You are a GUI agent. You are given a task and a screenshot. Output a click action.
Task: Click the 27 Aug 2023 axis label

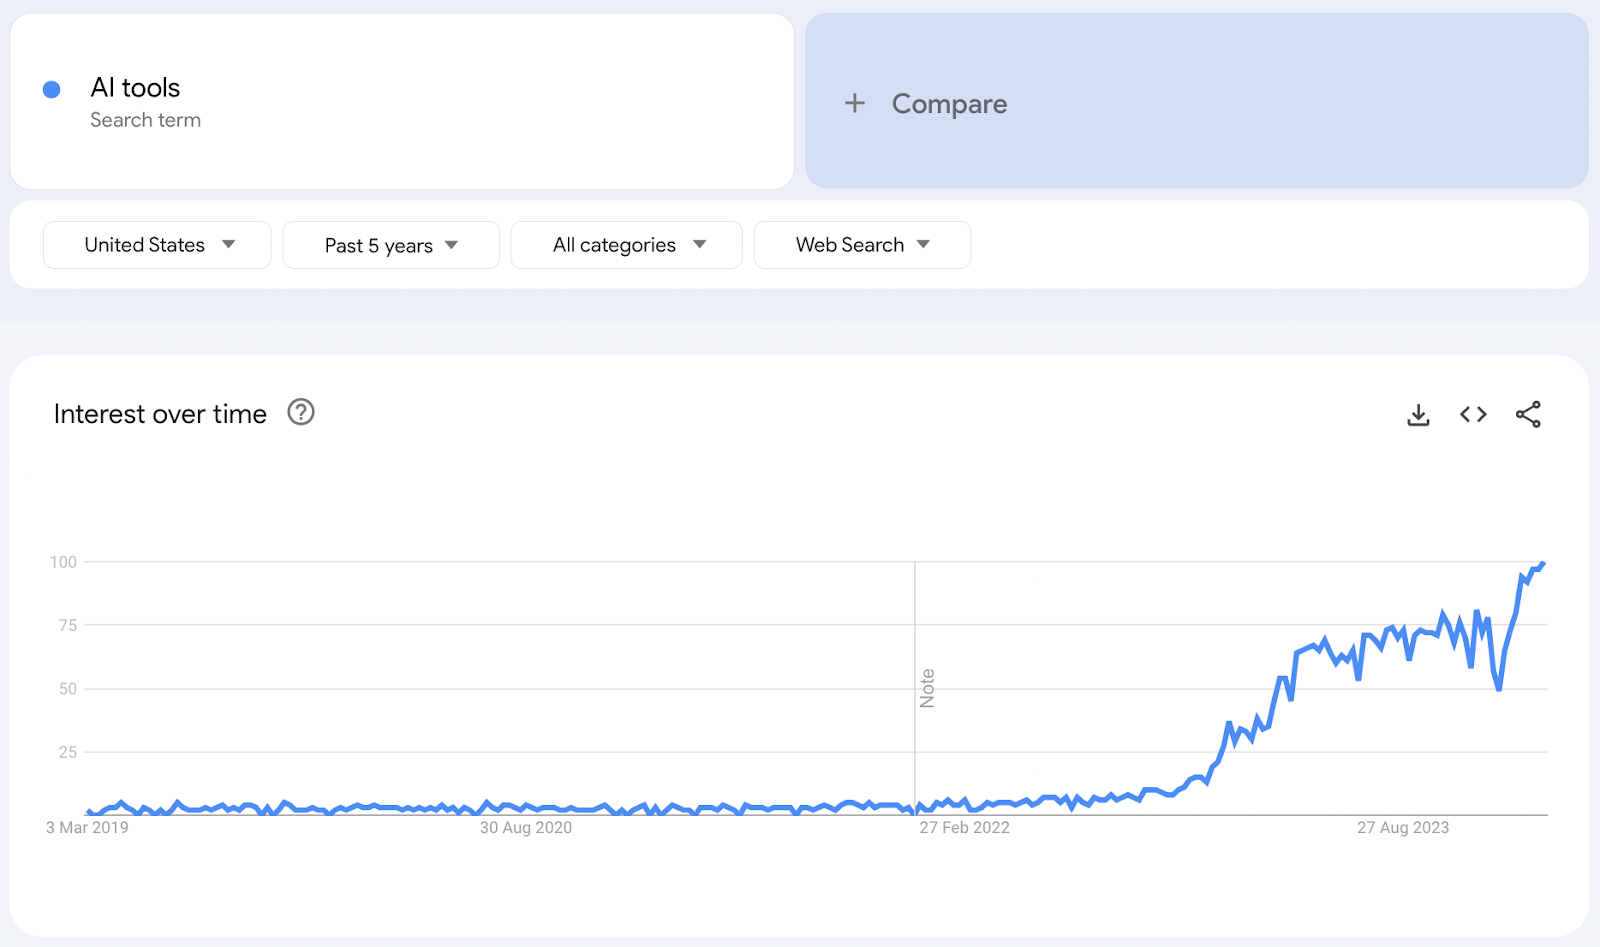(1402, 828)
